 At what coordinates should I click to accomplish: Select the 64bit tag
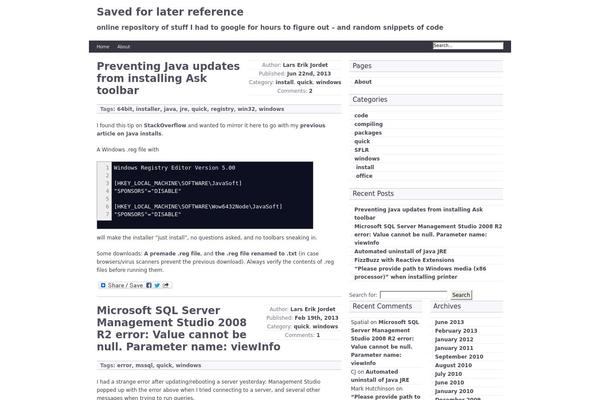(124, 109)
